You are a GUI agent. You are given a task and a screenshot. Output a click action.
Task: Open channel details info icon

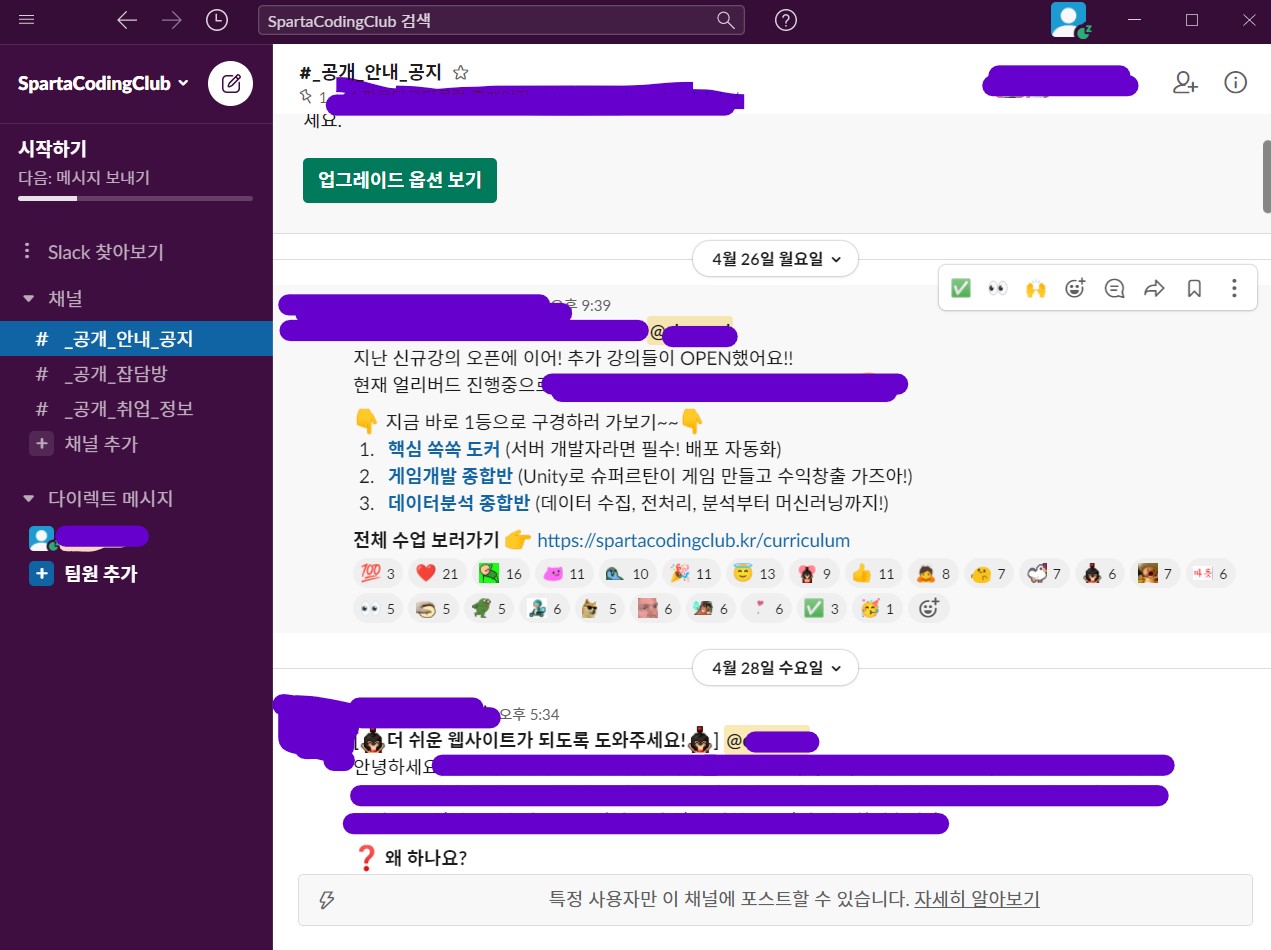[x=1236, y=82]
